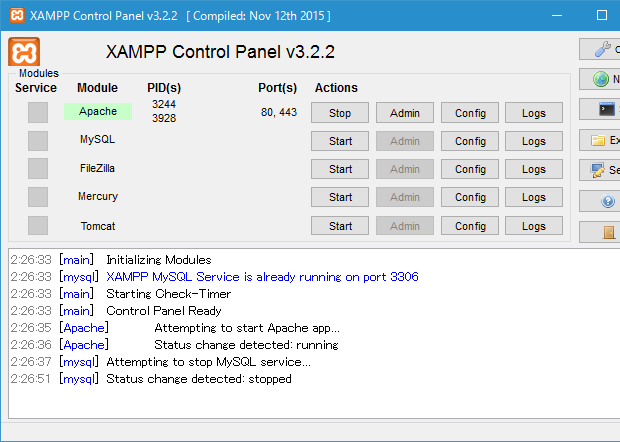
Task: Click log line 'Attempting to stop MySQL service...'
Action: coord(208,362)
